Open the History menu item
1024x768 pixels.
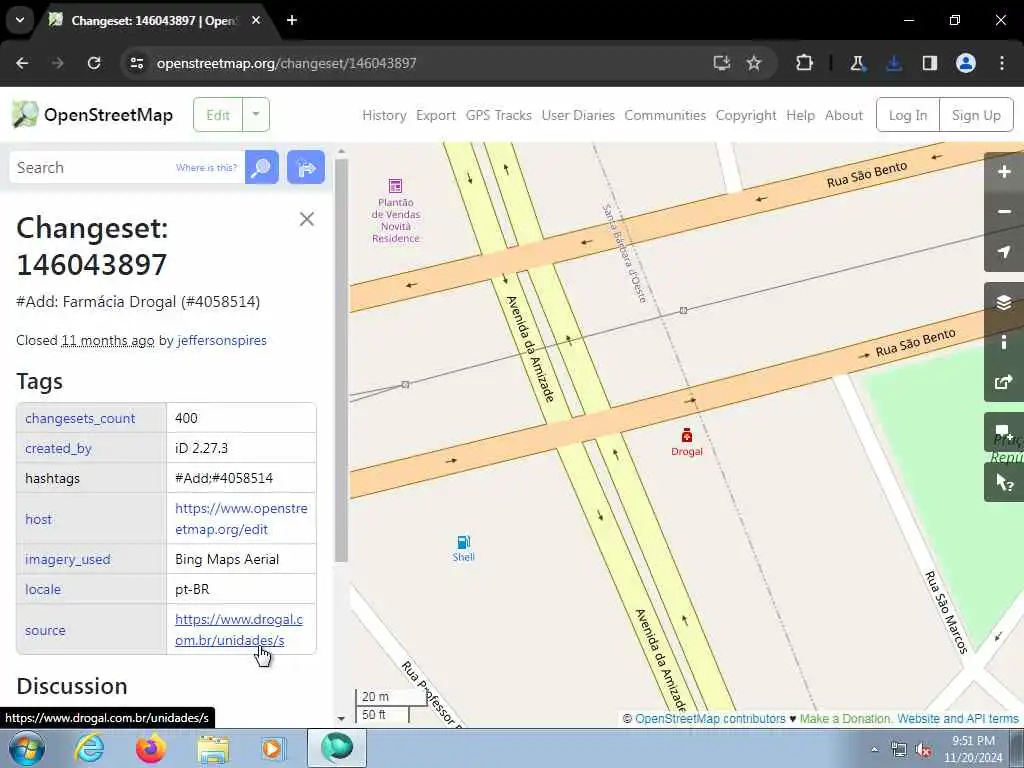coord(384,116)
